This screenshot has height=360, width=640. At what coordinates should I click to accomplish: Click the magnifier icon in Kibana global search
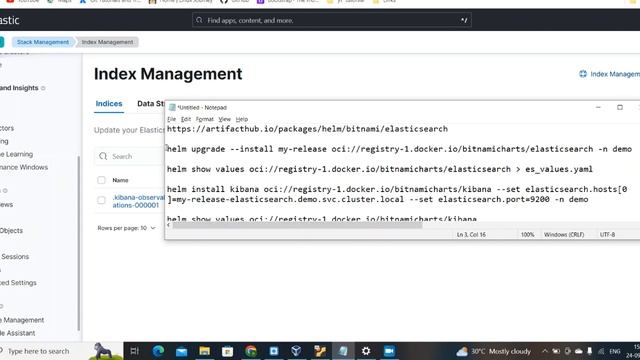(x=199, y=20)
